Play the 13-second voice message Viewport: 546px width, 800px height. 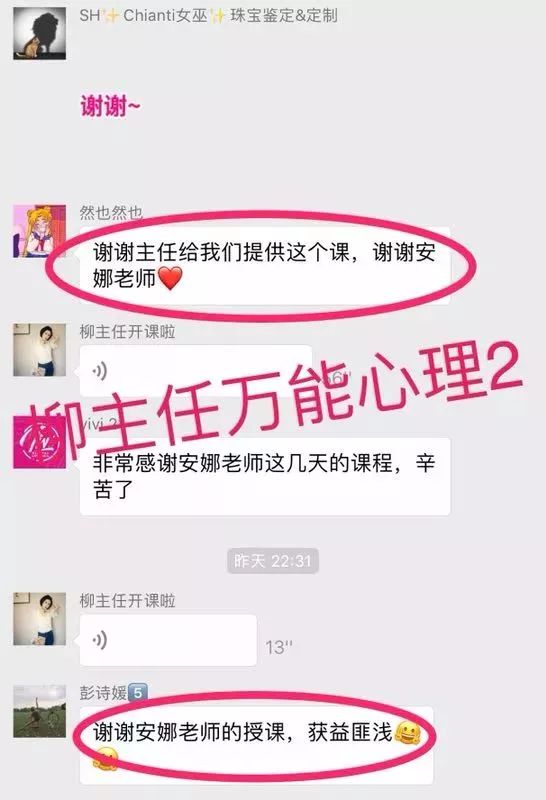tap(168, 640)
